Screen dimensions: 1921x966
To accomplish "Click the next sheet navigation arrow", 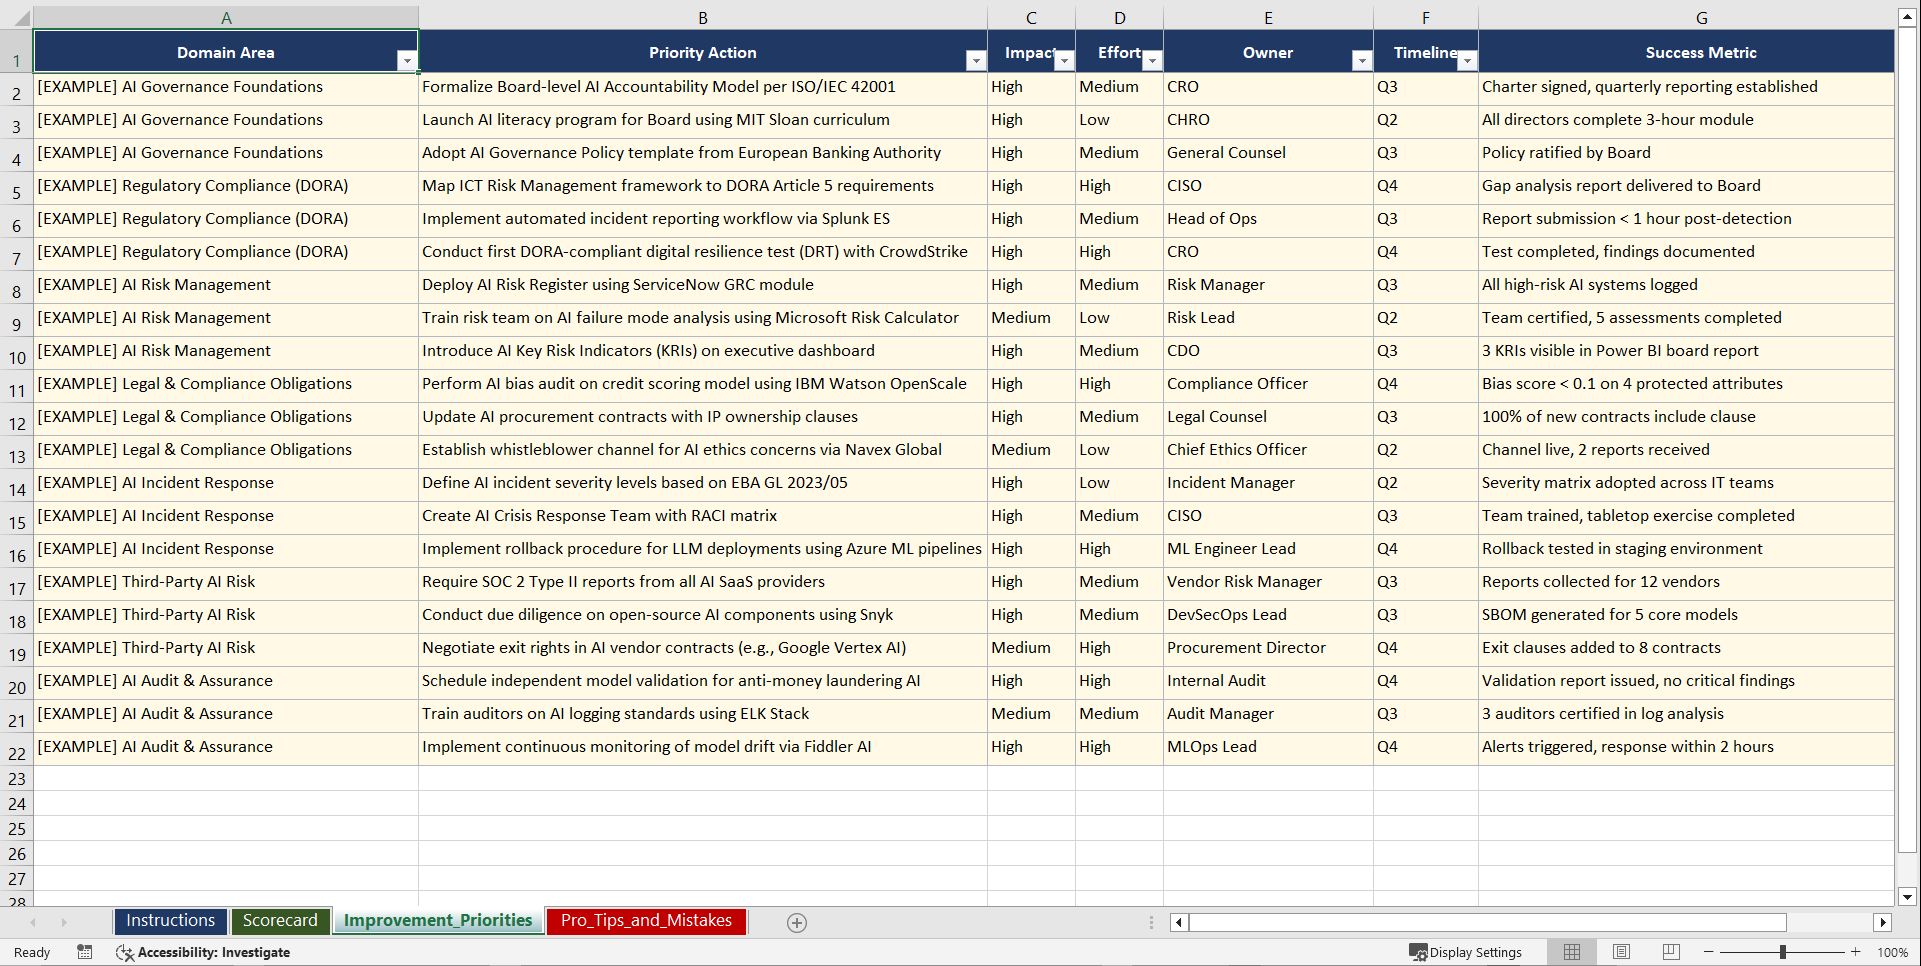I will pyautogui.click(x=64, y=922).
